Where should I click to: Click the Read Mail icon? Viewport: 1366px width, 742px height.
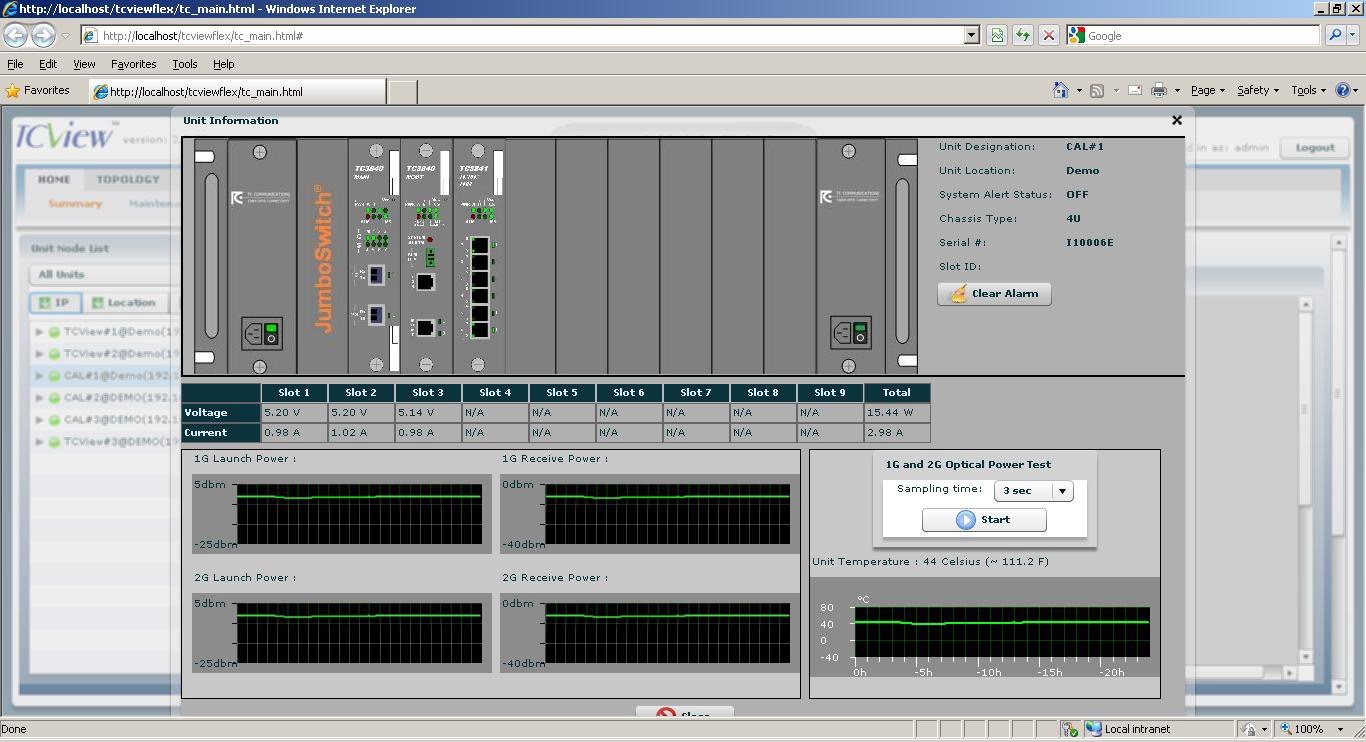1135,90
